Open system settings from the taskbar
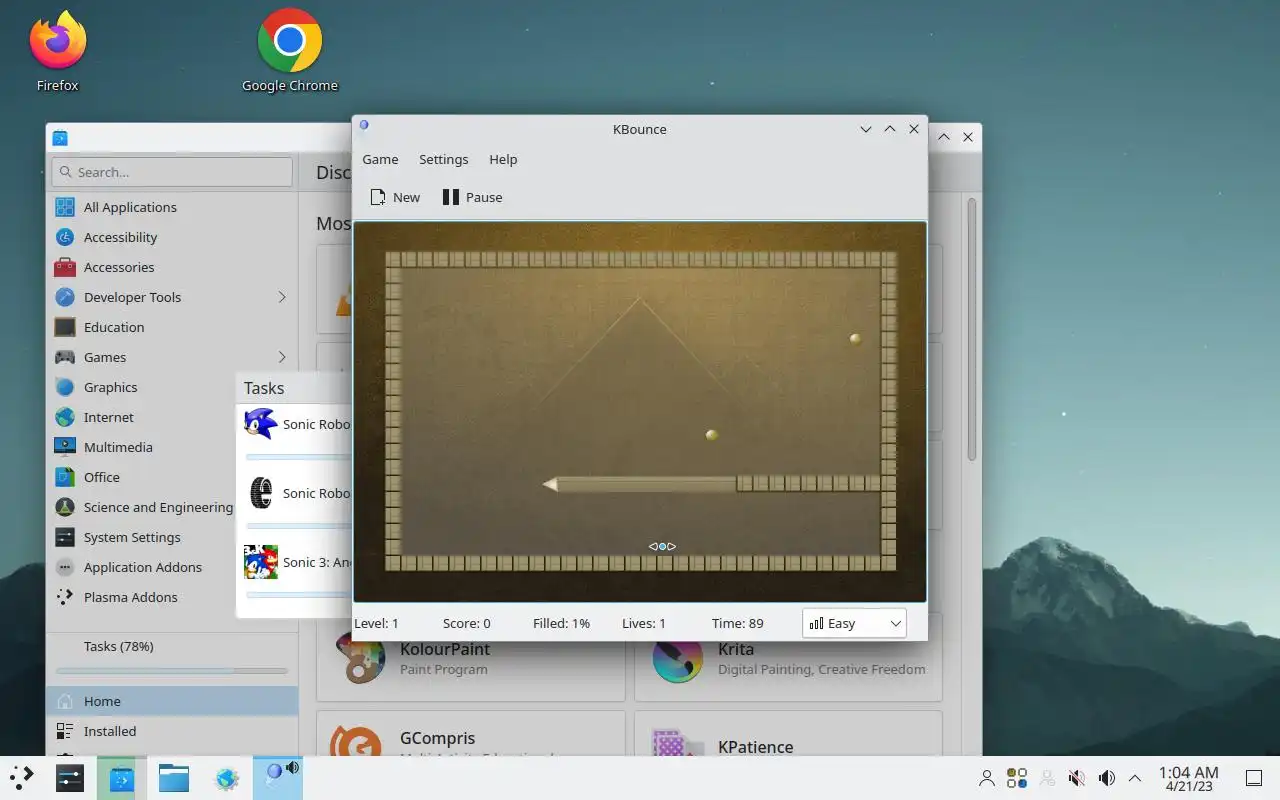The width and height of the screenshot is (1280, 800). click(x=70, y=778)
